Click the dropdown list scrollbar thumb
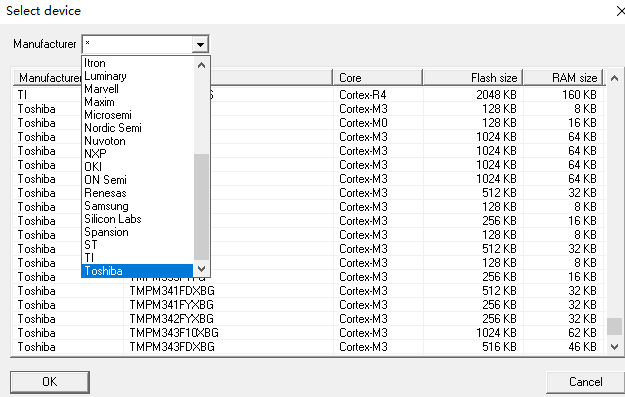The height and width of the screenshot is (397, 625). point(201,207)
